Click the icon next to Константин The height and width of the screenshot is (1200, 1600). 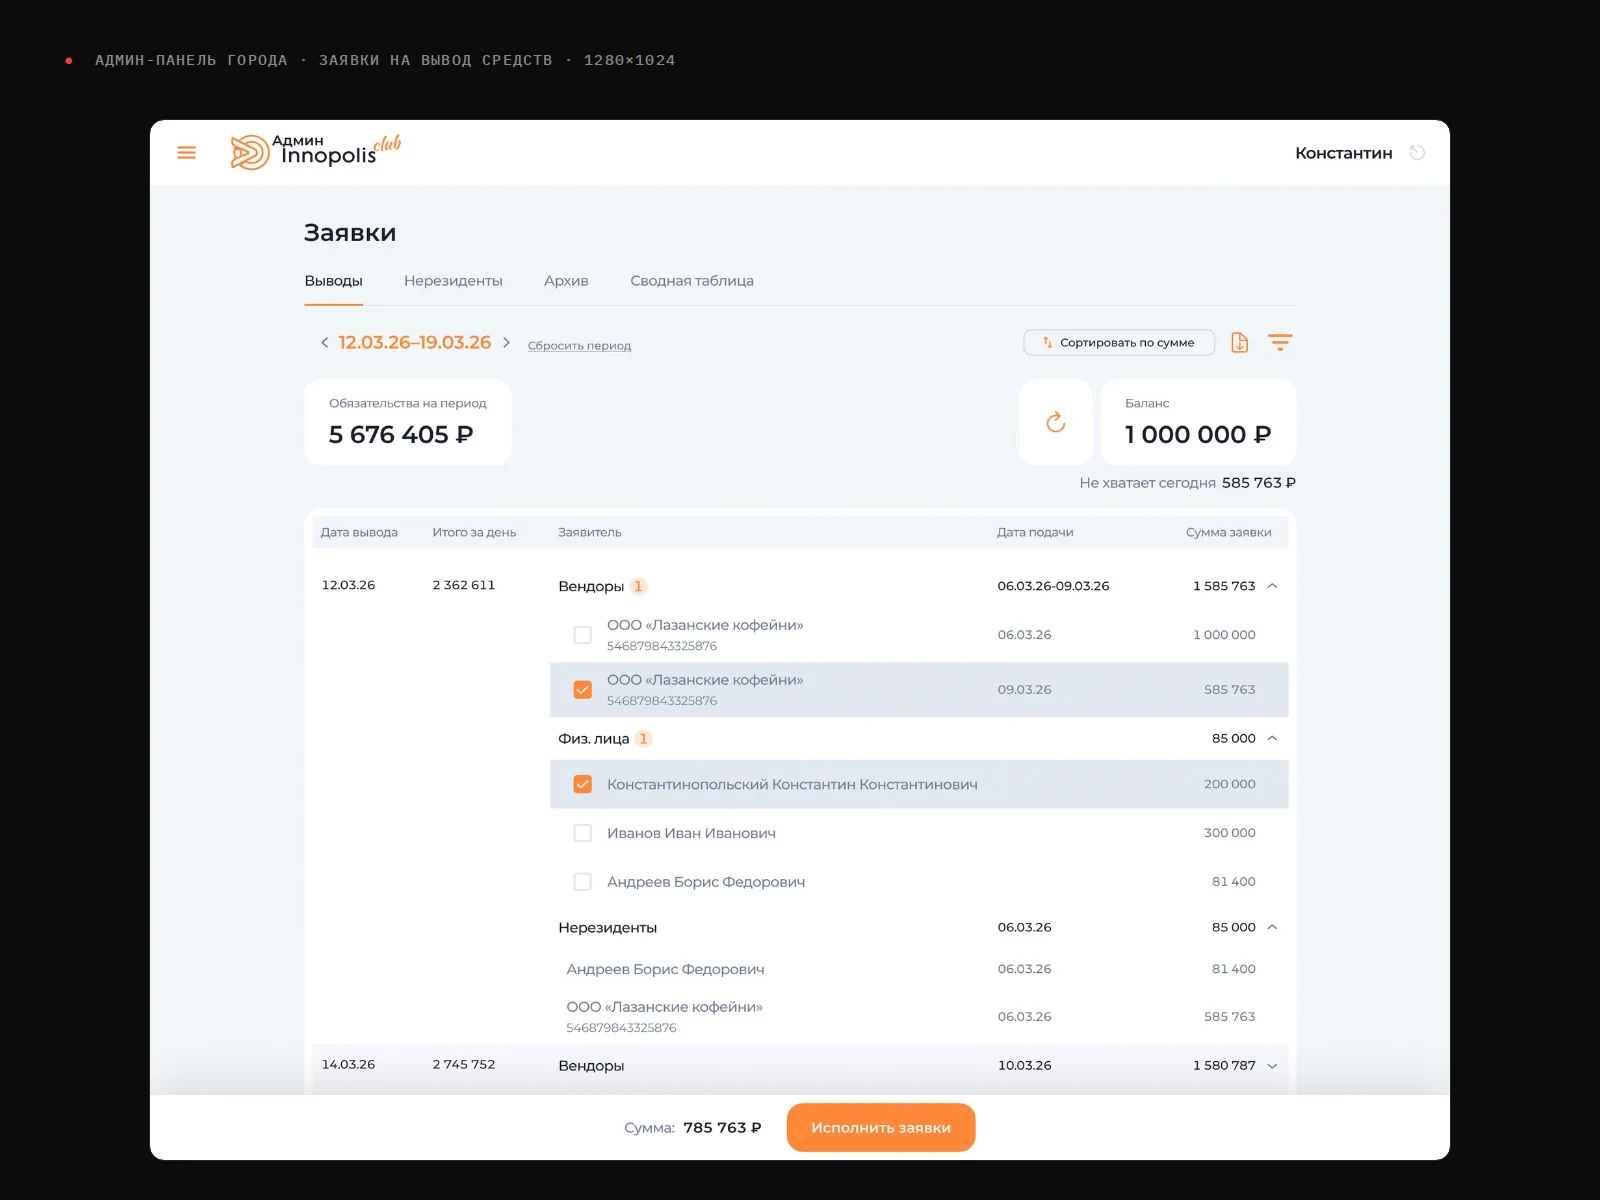[x=1417, y=153]
